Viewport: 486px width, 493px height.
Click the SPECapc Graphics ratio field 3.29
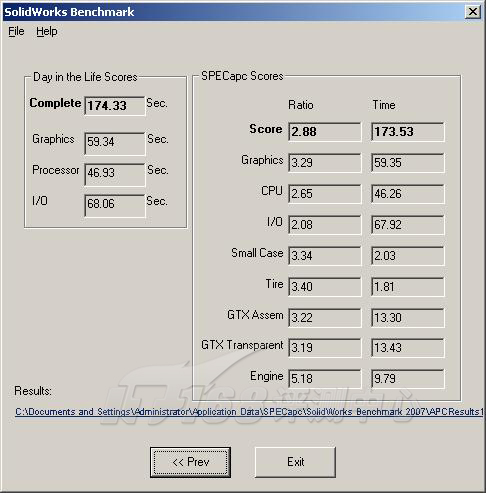325,163
